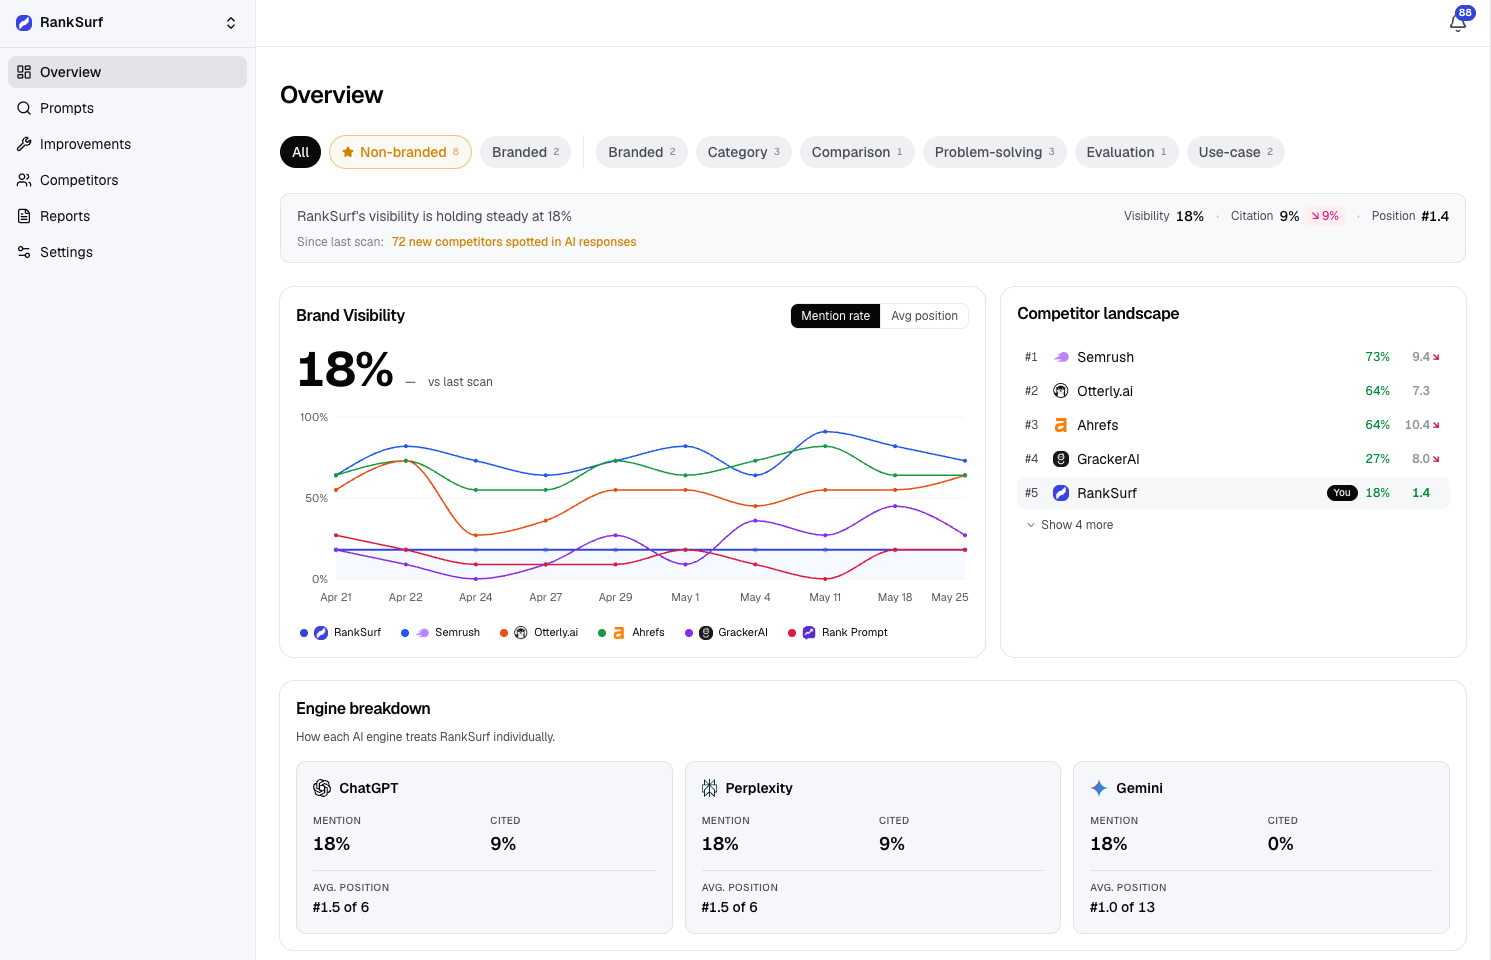Click the GrackerAI icon in the chart legend
The width and height of the screenshot is (1491, 960).
tap(706, 633)
